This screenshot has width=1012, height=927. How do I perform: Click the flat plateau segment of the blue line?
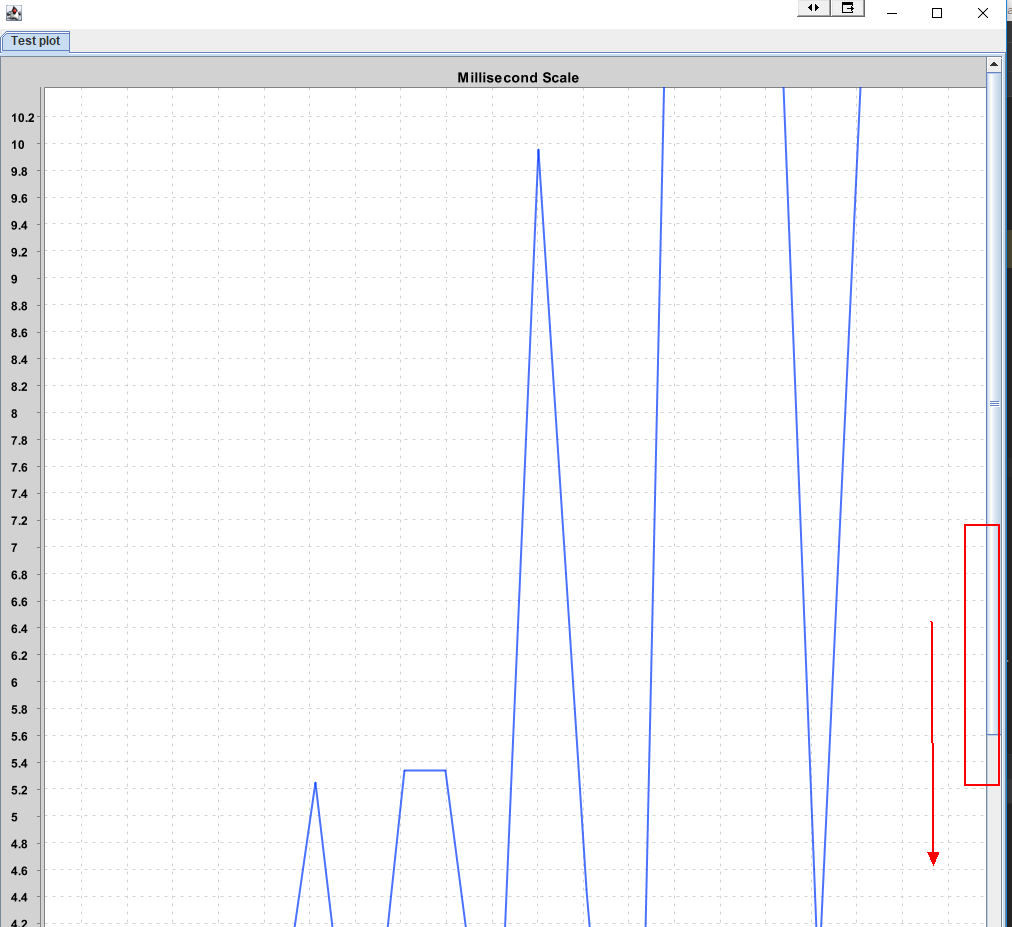(424, 771)
